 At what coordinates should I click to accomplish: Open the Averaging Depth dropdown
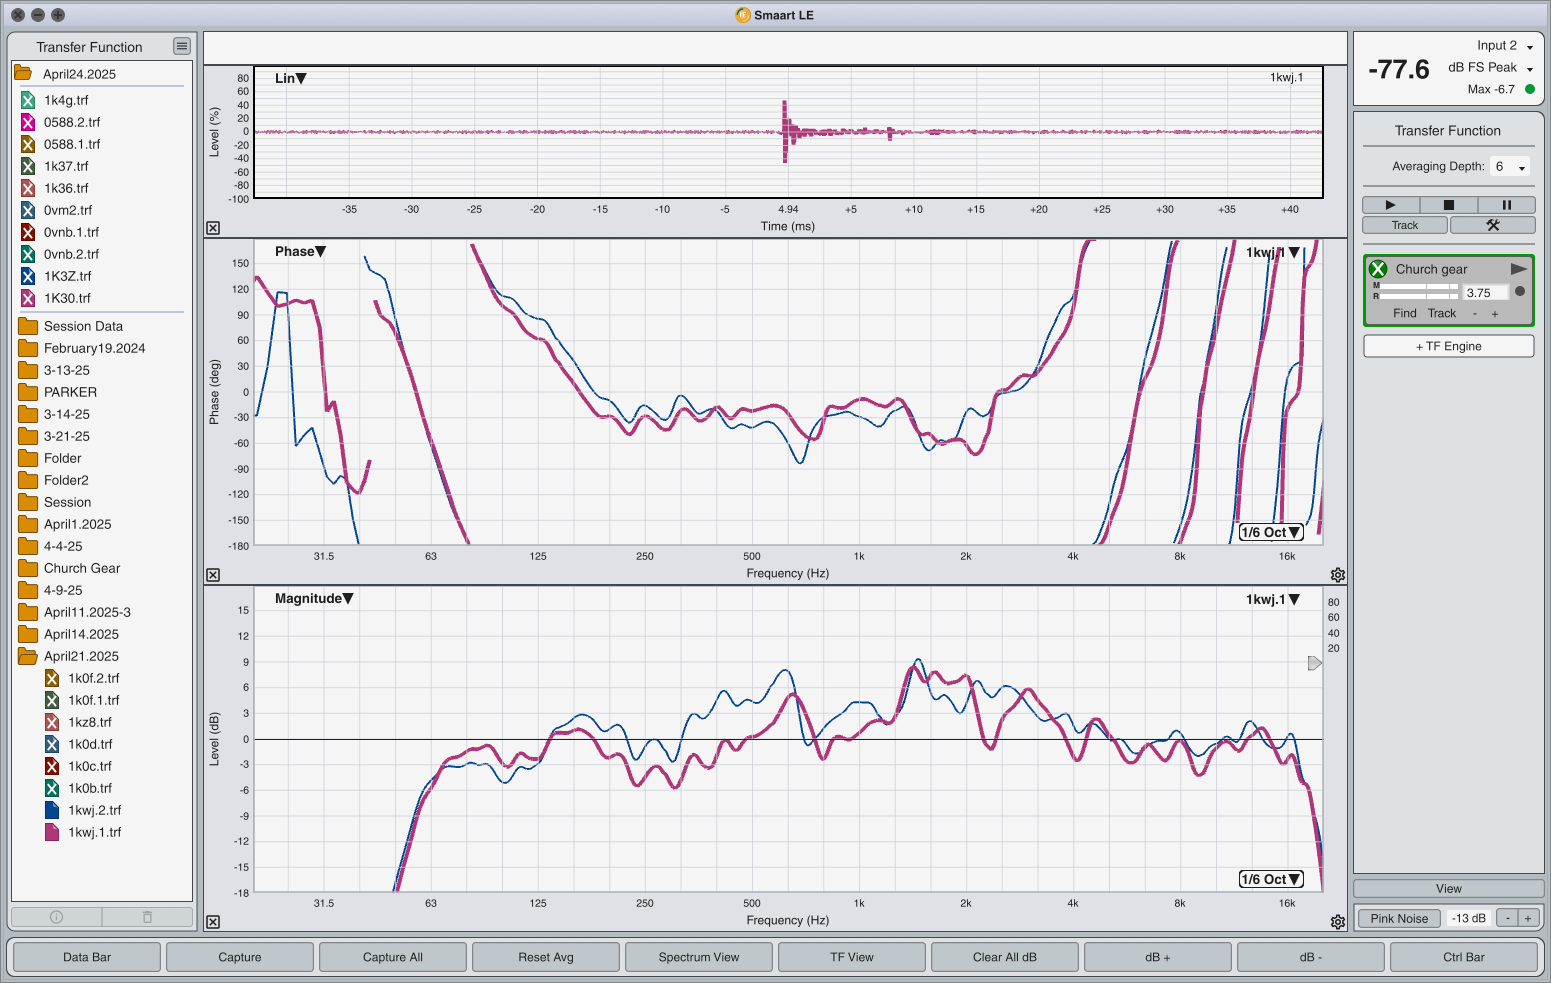coord(1510,167)
